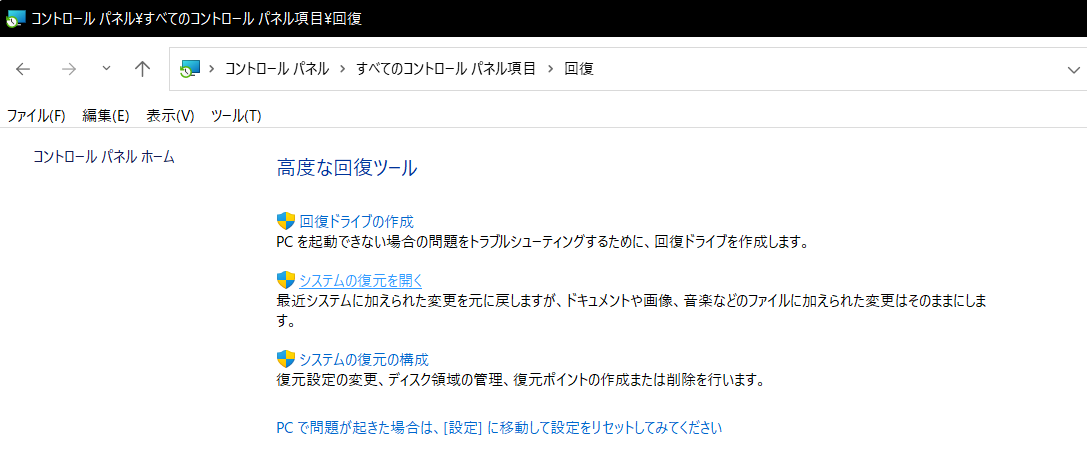Expand chevron before 回復 breadcrumb
The height and width of the screenshot is (449, 1087).
[x=550, y=69]
